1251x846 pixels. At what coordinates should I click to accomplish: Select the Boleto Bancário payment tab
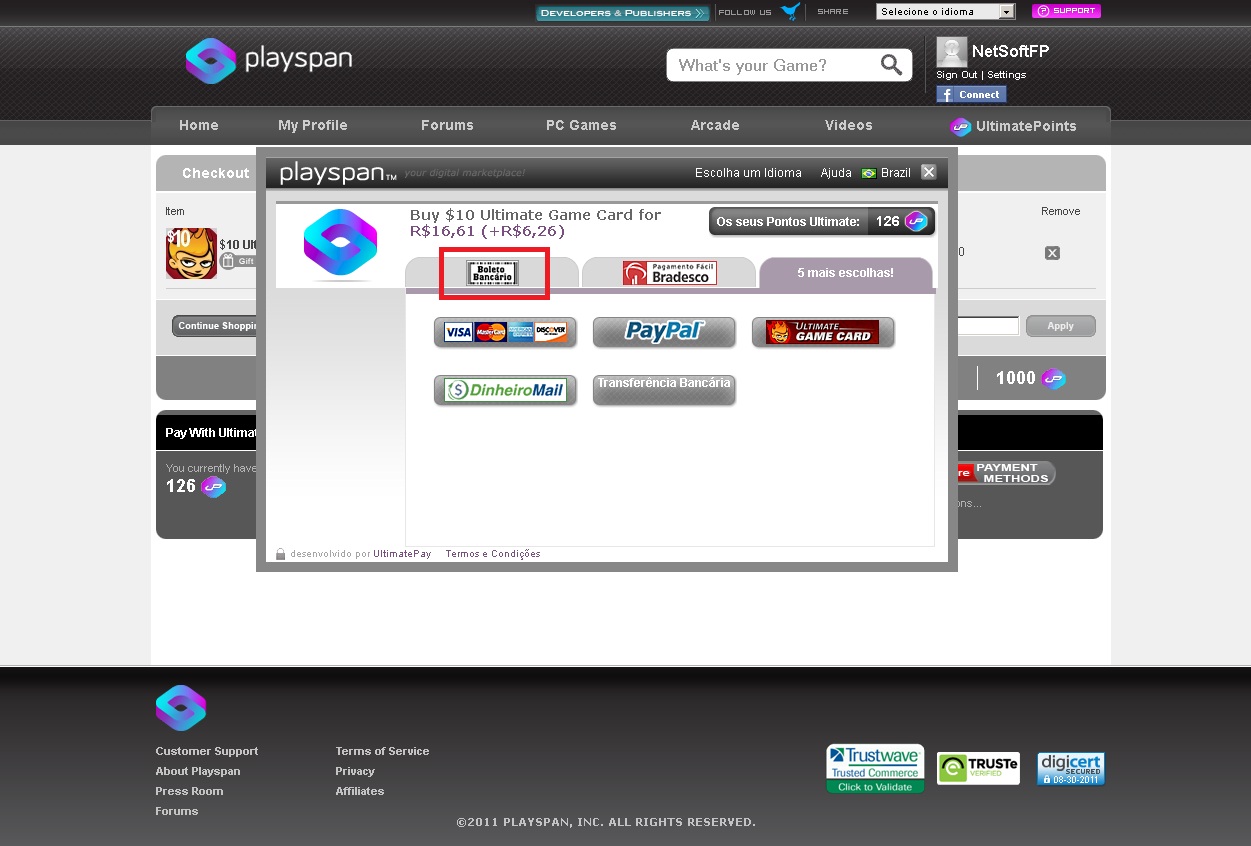click(x=492, y=272)
